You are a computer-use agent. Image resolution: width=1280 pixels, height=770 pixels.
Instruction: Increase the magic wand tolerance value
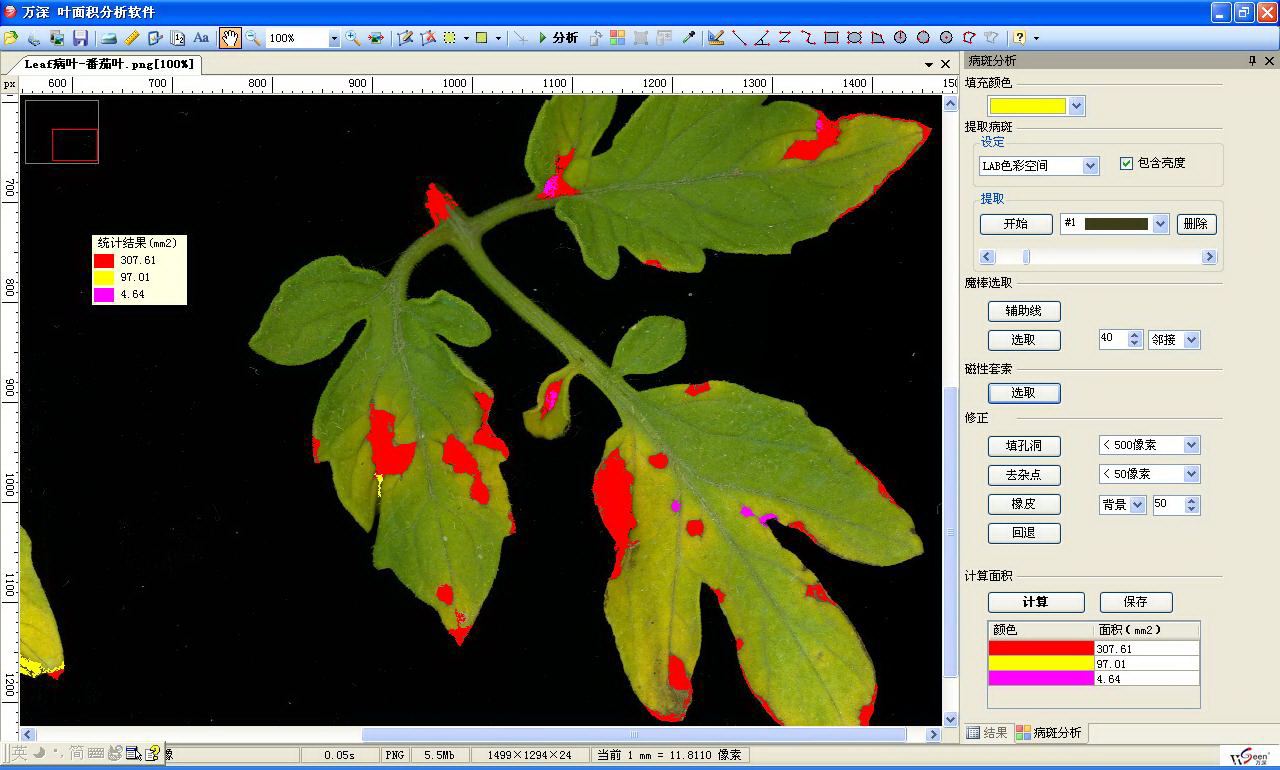1134,335
